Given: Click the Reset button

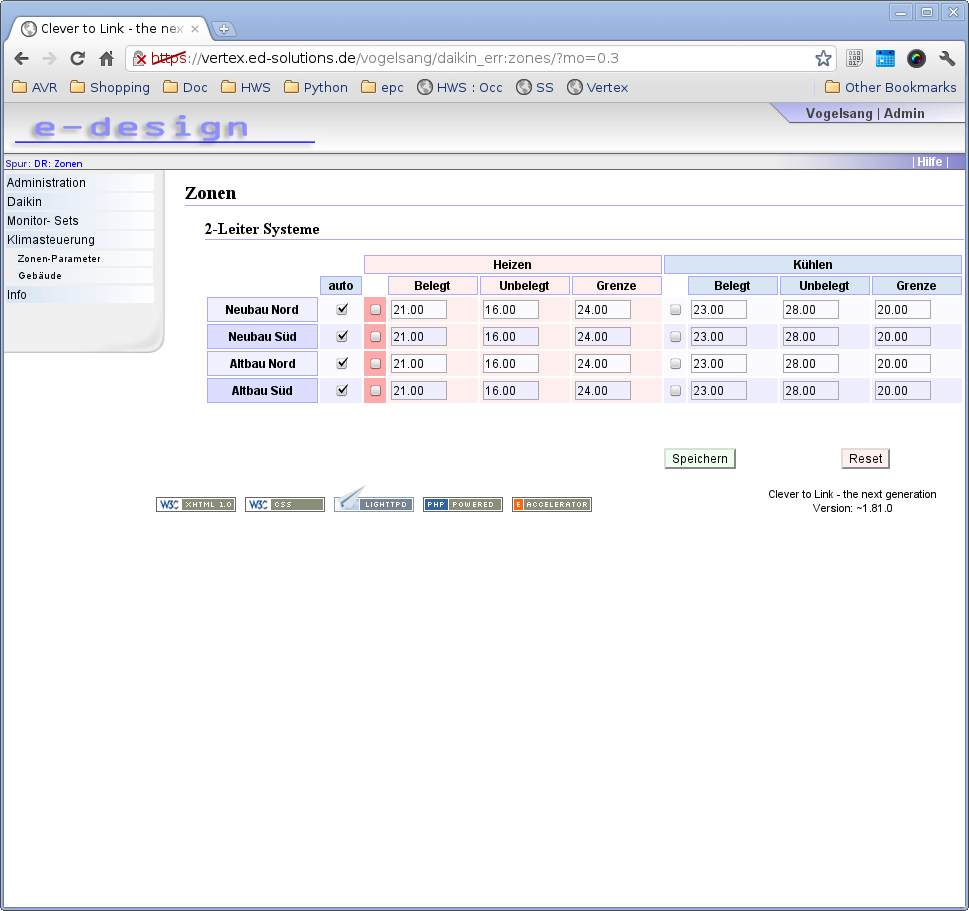Looking at the screenshot, I should (865, 459).
